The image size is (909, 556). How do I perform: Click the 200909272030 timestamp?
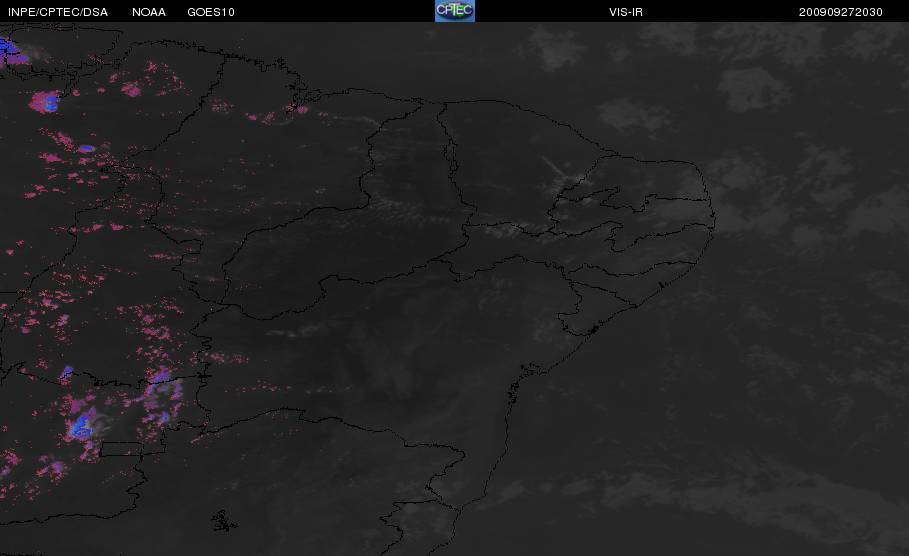[x=841, y=12]
